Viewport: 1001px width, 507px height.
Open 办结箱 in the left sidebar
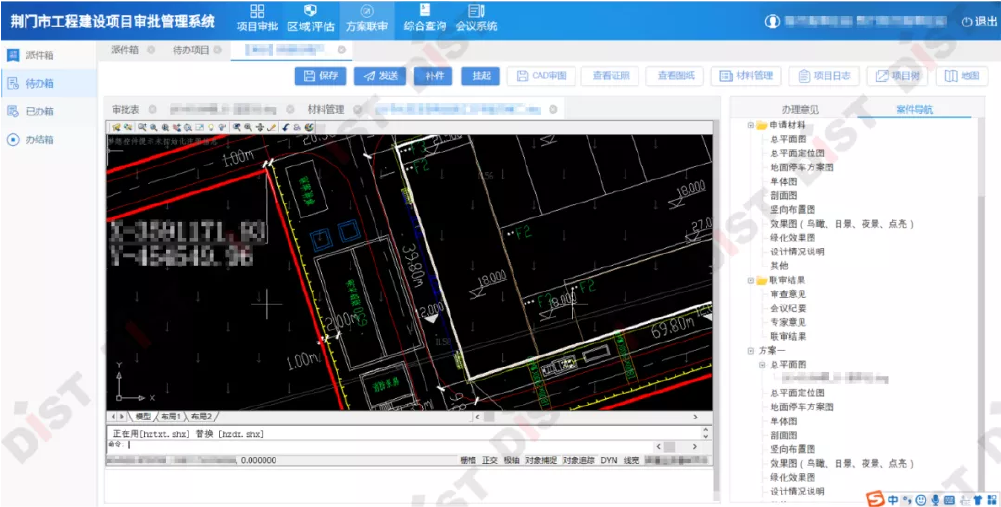pos(39,139)
